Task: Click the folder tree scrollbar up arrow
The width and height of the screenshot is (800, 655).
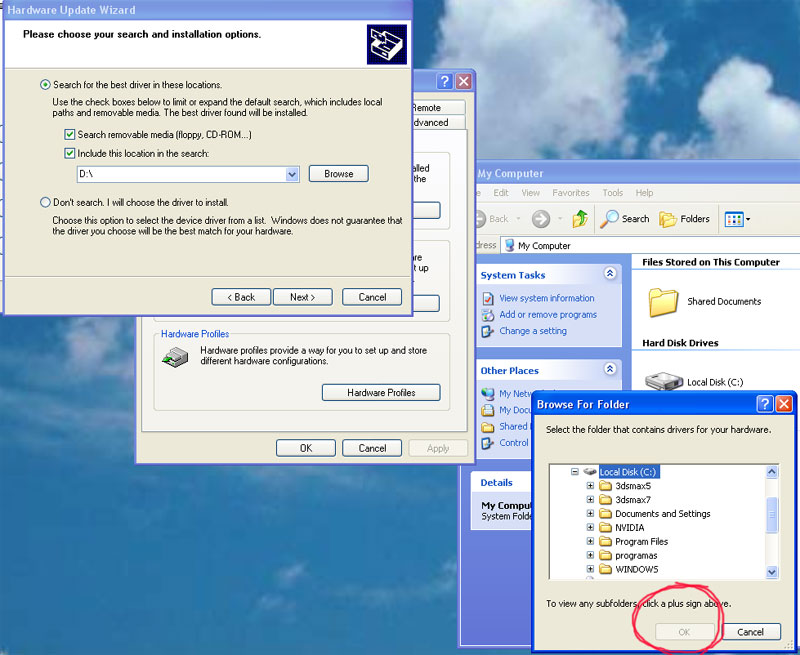Action: (x=772, y=472)
